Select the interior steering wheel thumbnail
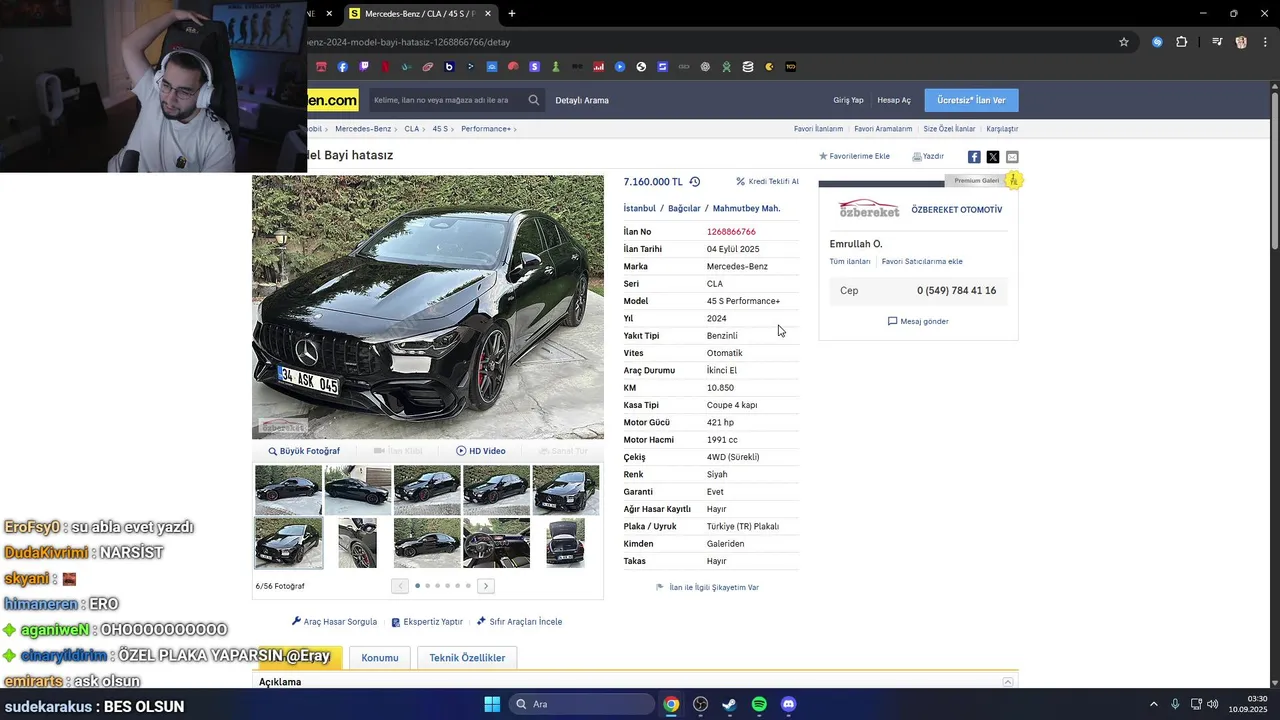Image resolution: width=1280 pixels, height=720 pixels. pos(496,543)
